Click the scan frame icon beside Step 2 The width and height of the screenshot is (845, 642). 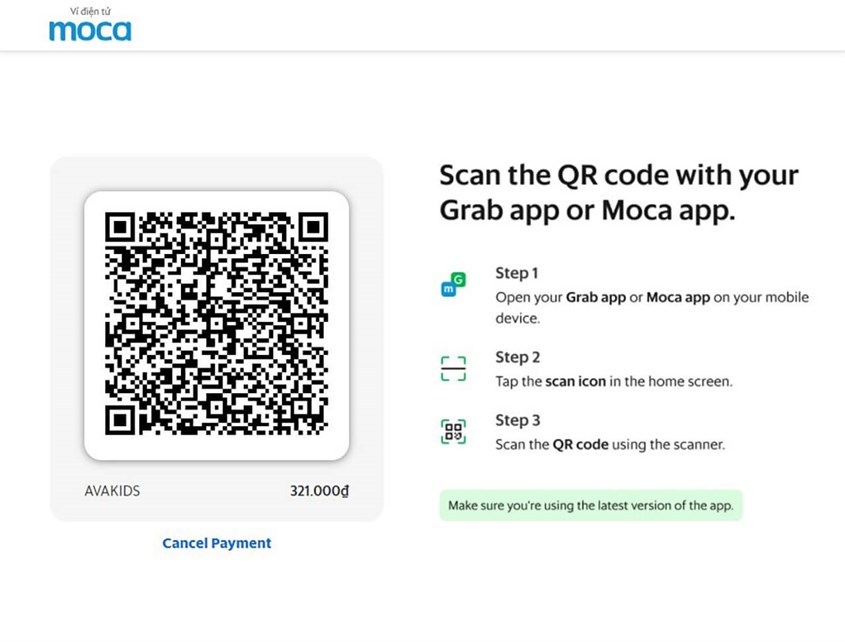454,369
